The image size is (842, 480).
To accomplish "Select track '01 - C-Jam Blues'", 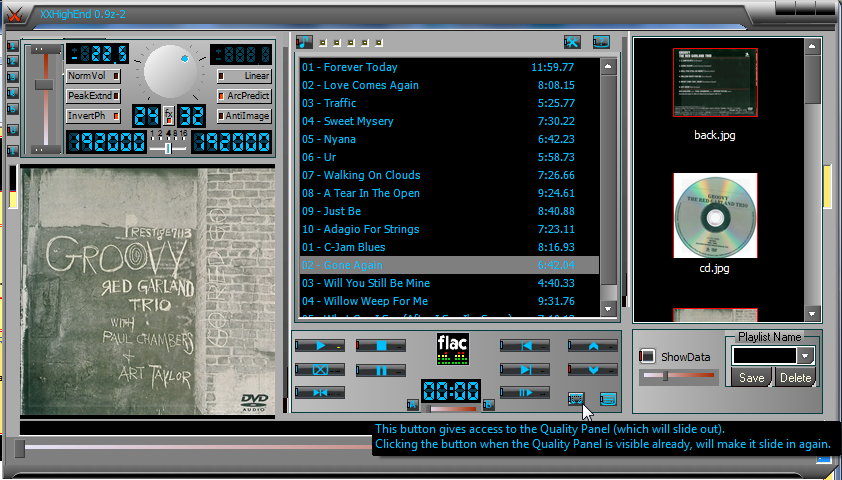I will [x=449, y=247].
